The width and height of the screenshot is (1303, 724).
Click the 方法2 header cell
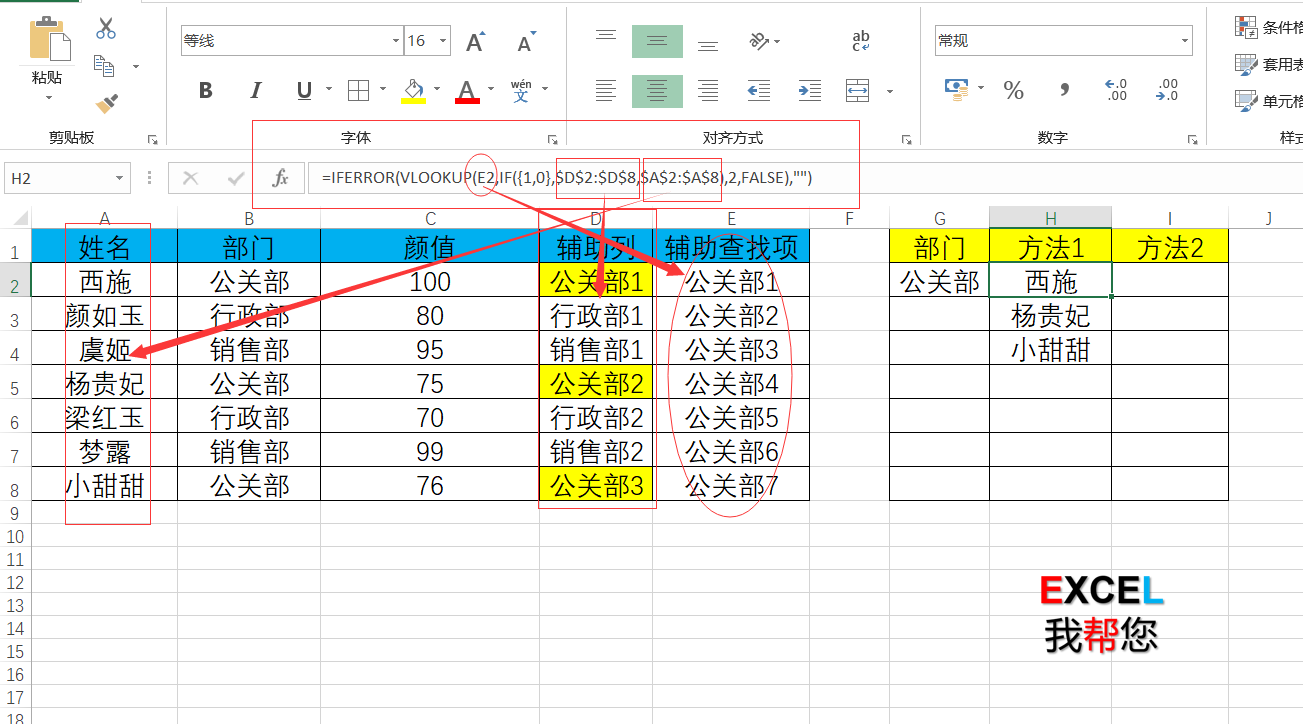(x=1169, y=247)
